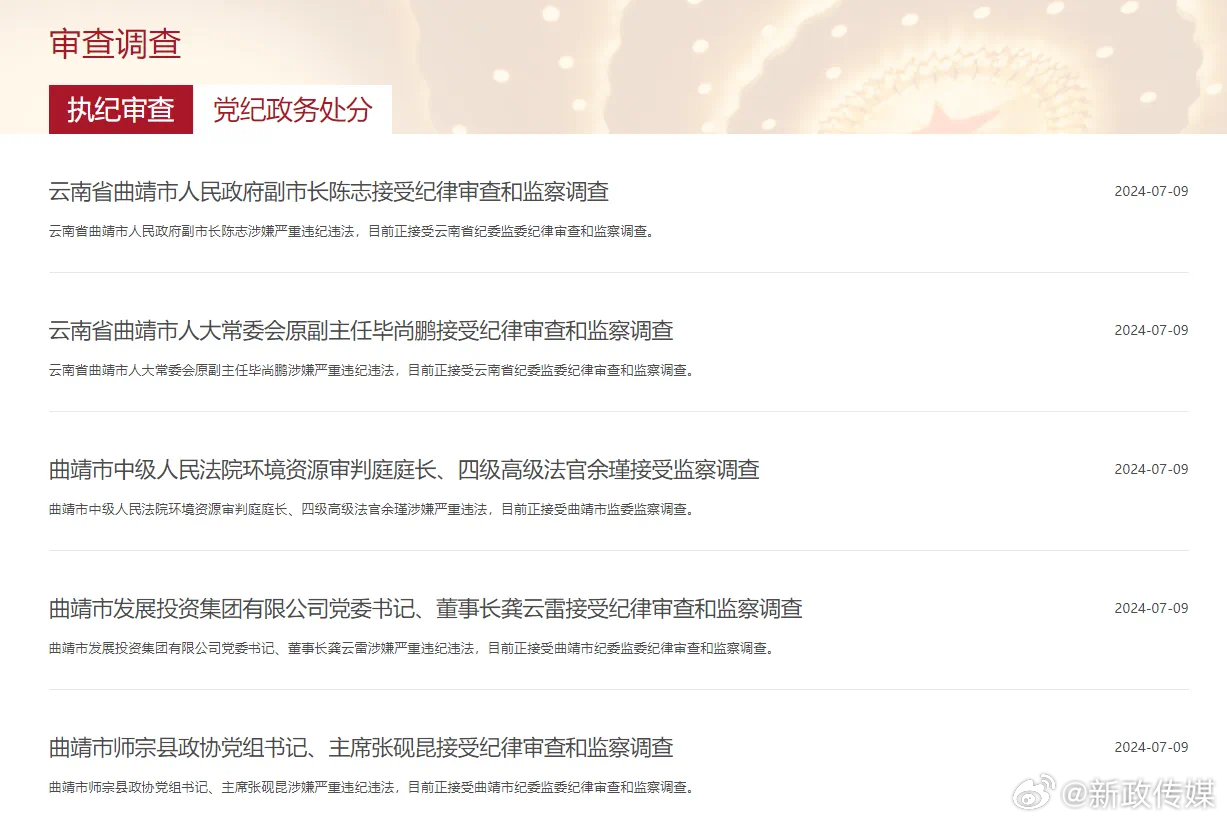Open the 党纪政务处分 tab
Screen dimensions: 1227x822
coord(292,110)
